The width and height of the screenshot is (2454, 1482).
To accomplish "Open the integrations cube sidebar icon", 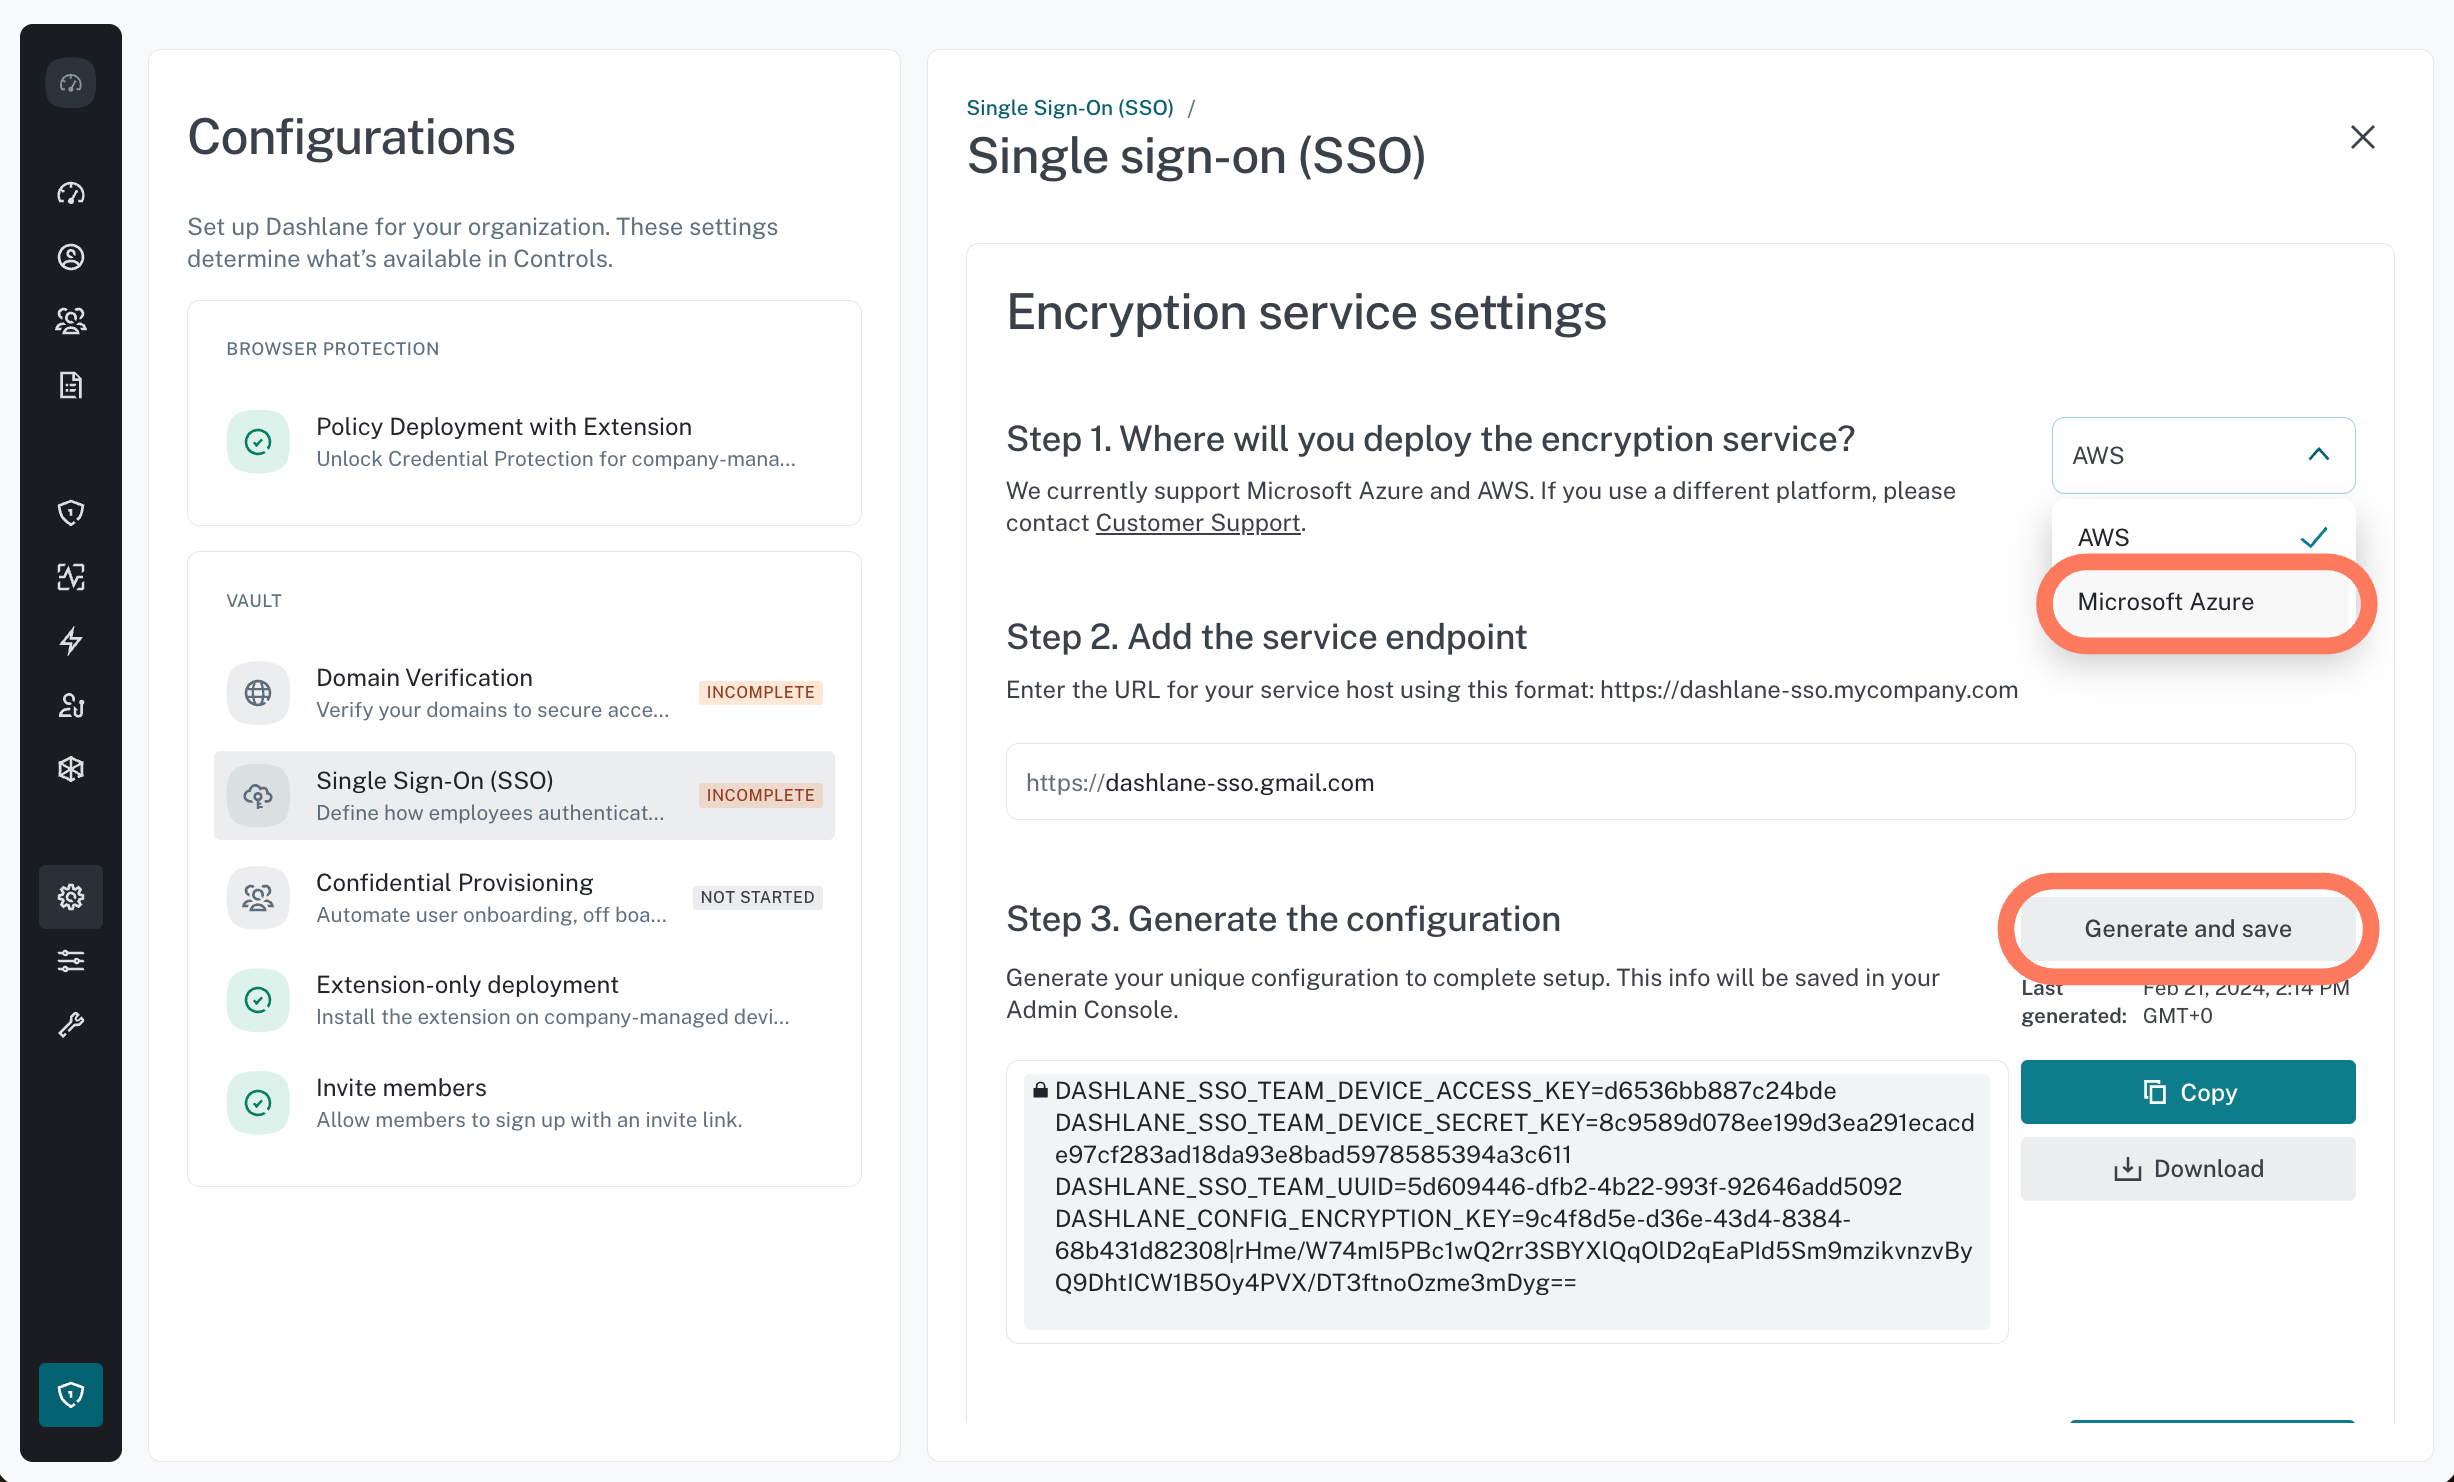I will (x=71, y=769).
